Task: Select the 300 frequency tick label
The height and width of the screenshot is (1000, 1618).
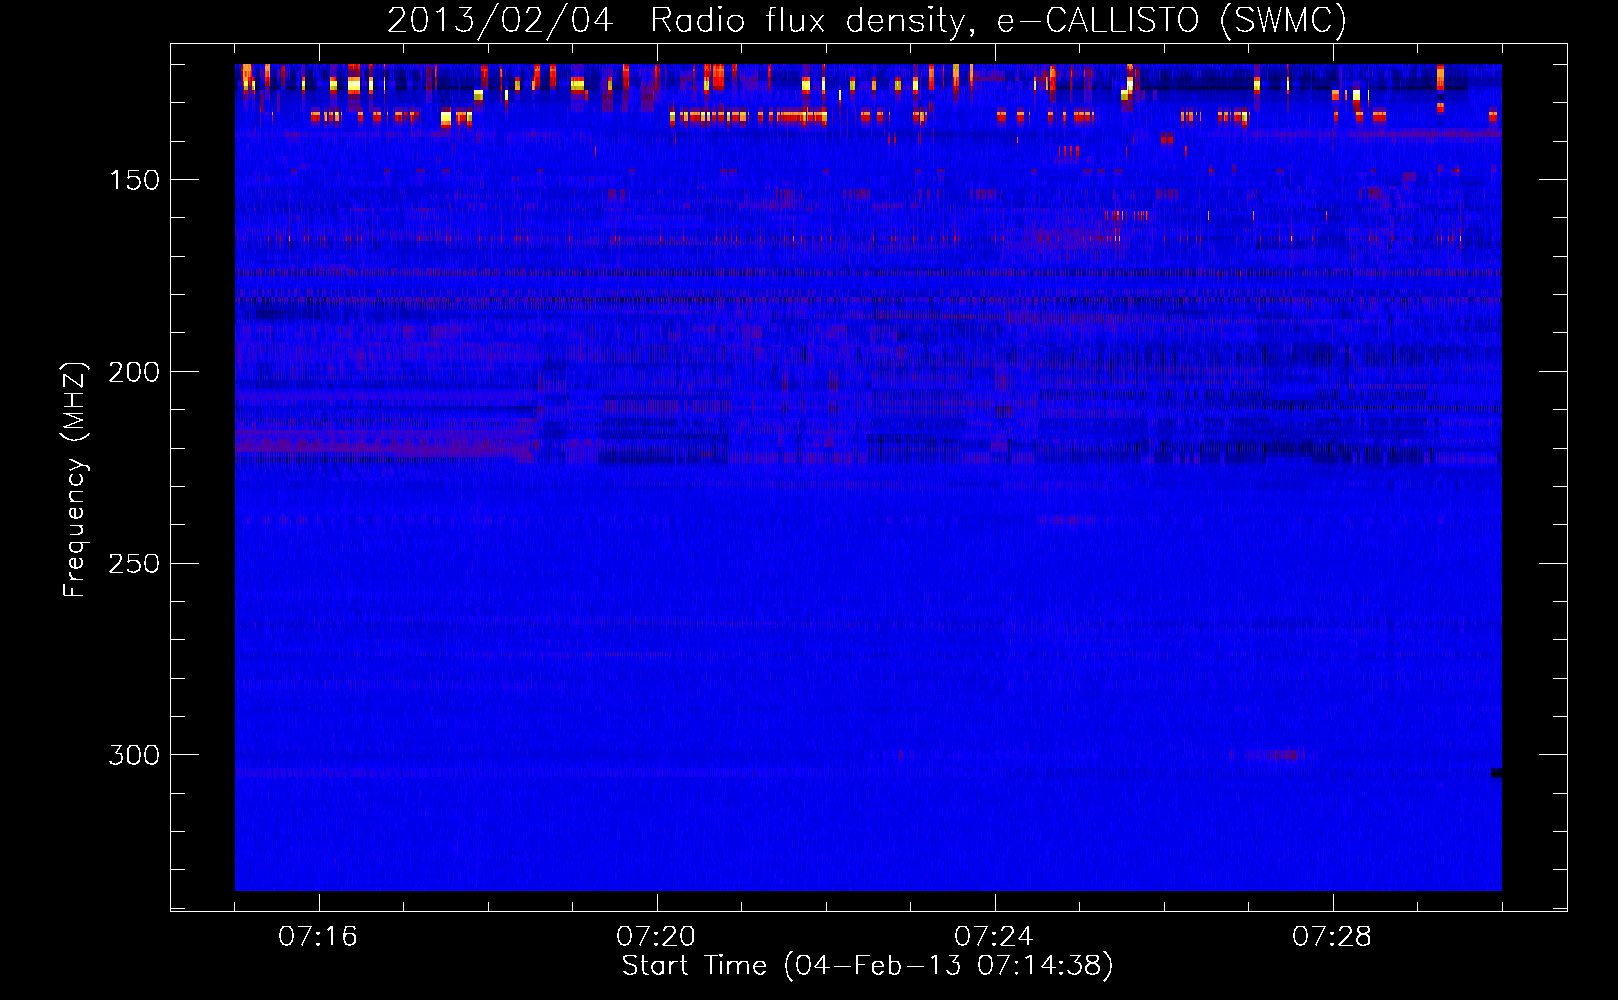Action: [134, 755]
